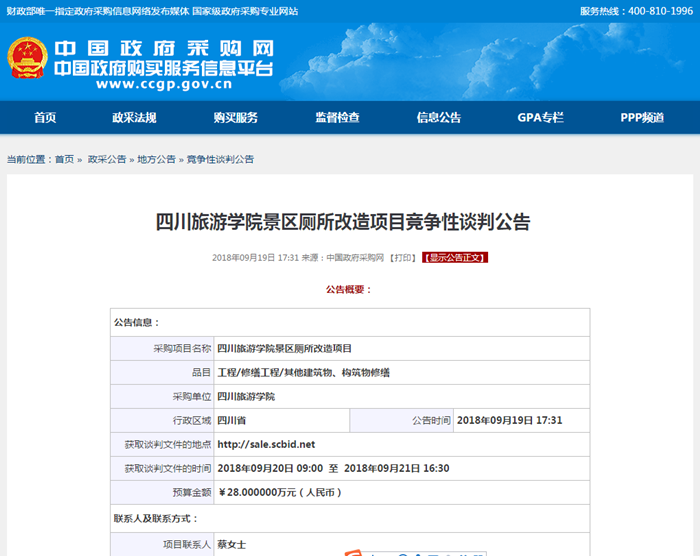Open the 政采法规 navigation item
This screenshot has width=700, height=556.
pos(134,117)
